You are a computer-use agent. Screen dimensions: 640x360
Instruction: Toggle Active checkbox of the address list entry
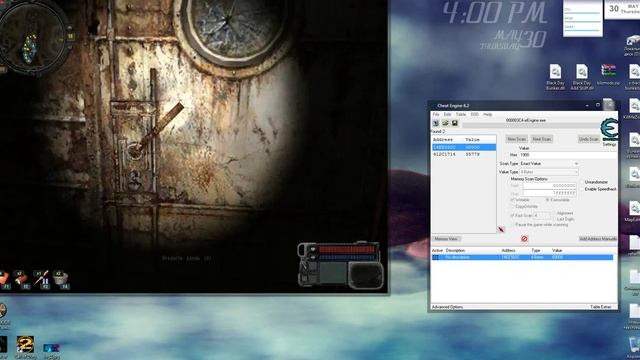coord(436,257)
